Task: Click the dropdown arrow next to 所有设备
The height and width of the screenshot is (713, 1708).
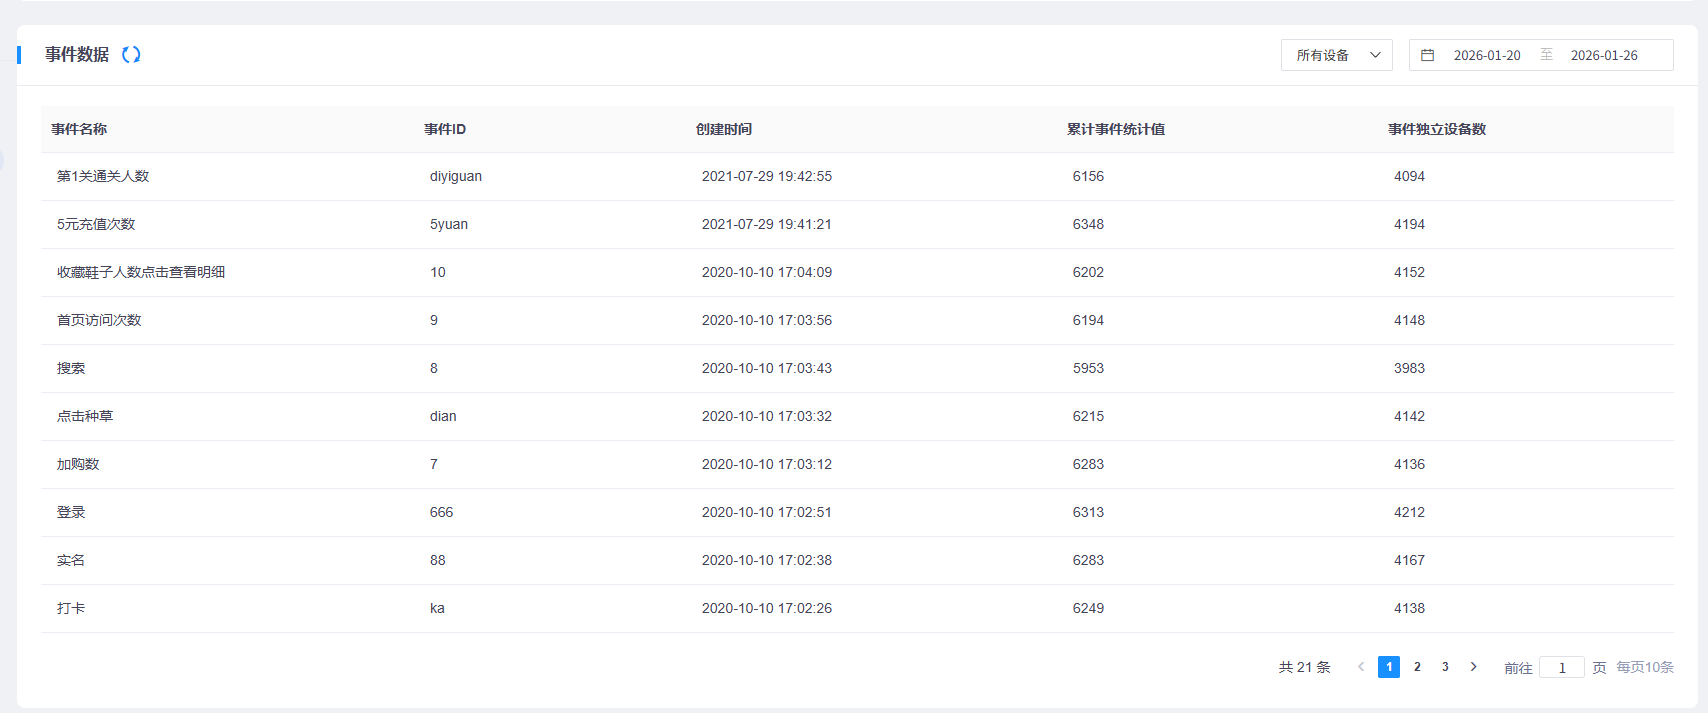Action: (1375, 55)
